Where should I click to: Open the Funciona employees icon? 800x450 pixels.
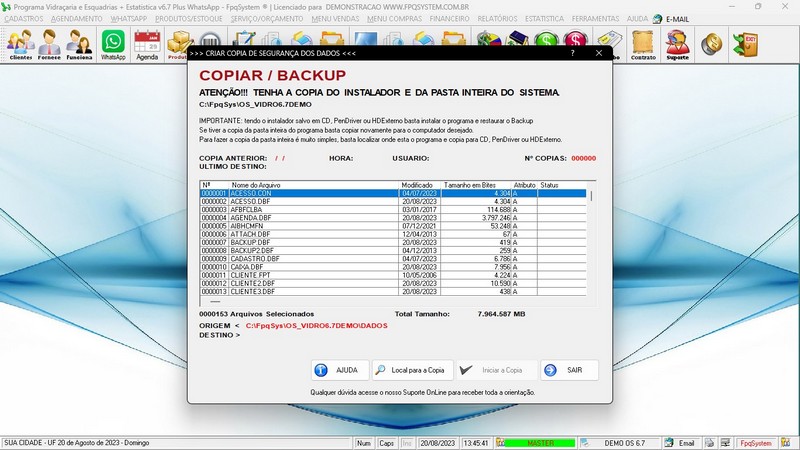(79, 44)
